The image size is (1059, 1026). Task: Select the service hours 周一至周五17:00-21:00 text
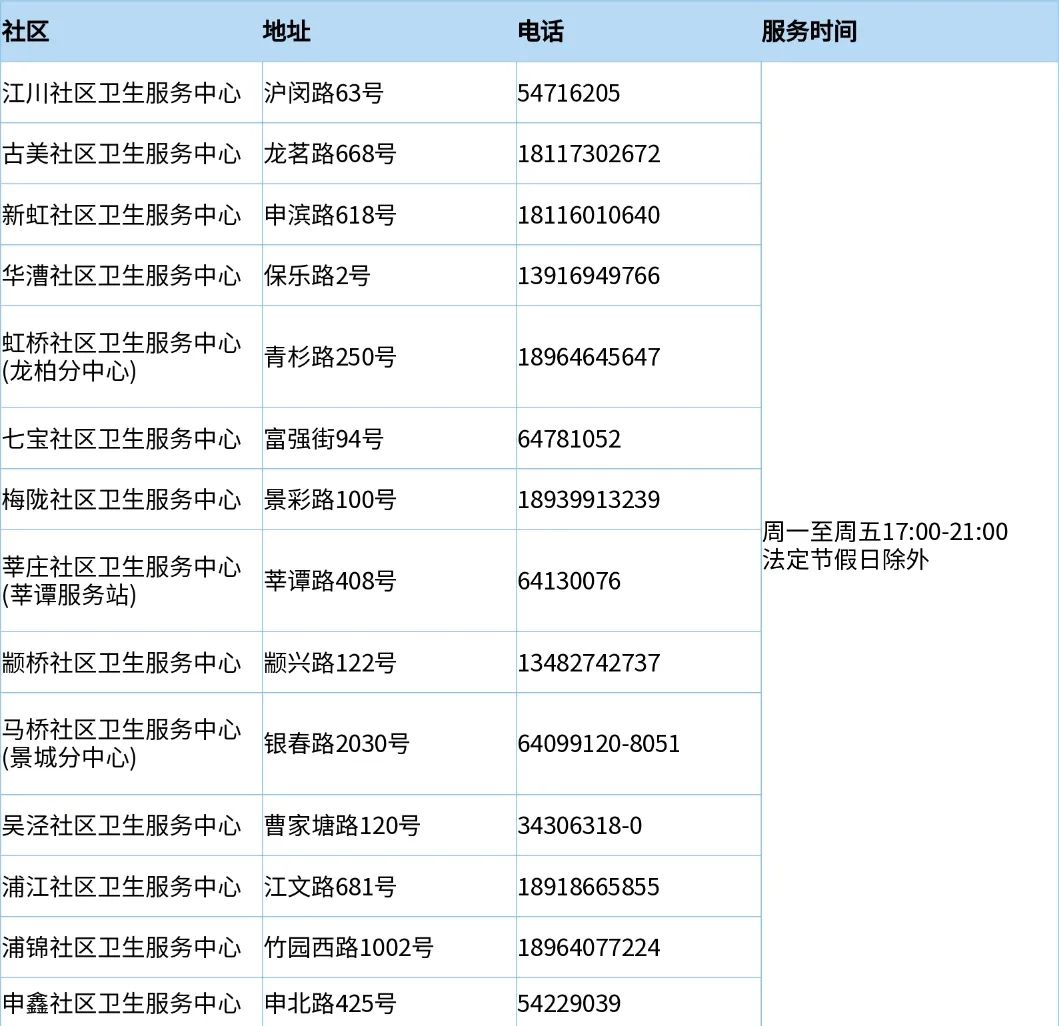885,532
